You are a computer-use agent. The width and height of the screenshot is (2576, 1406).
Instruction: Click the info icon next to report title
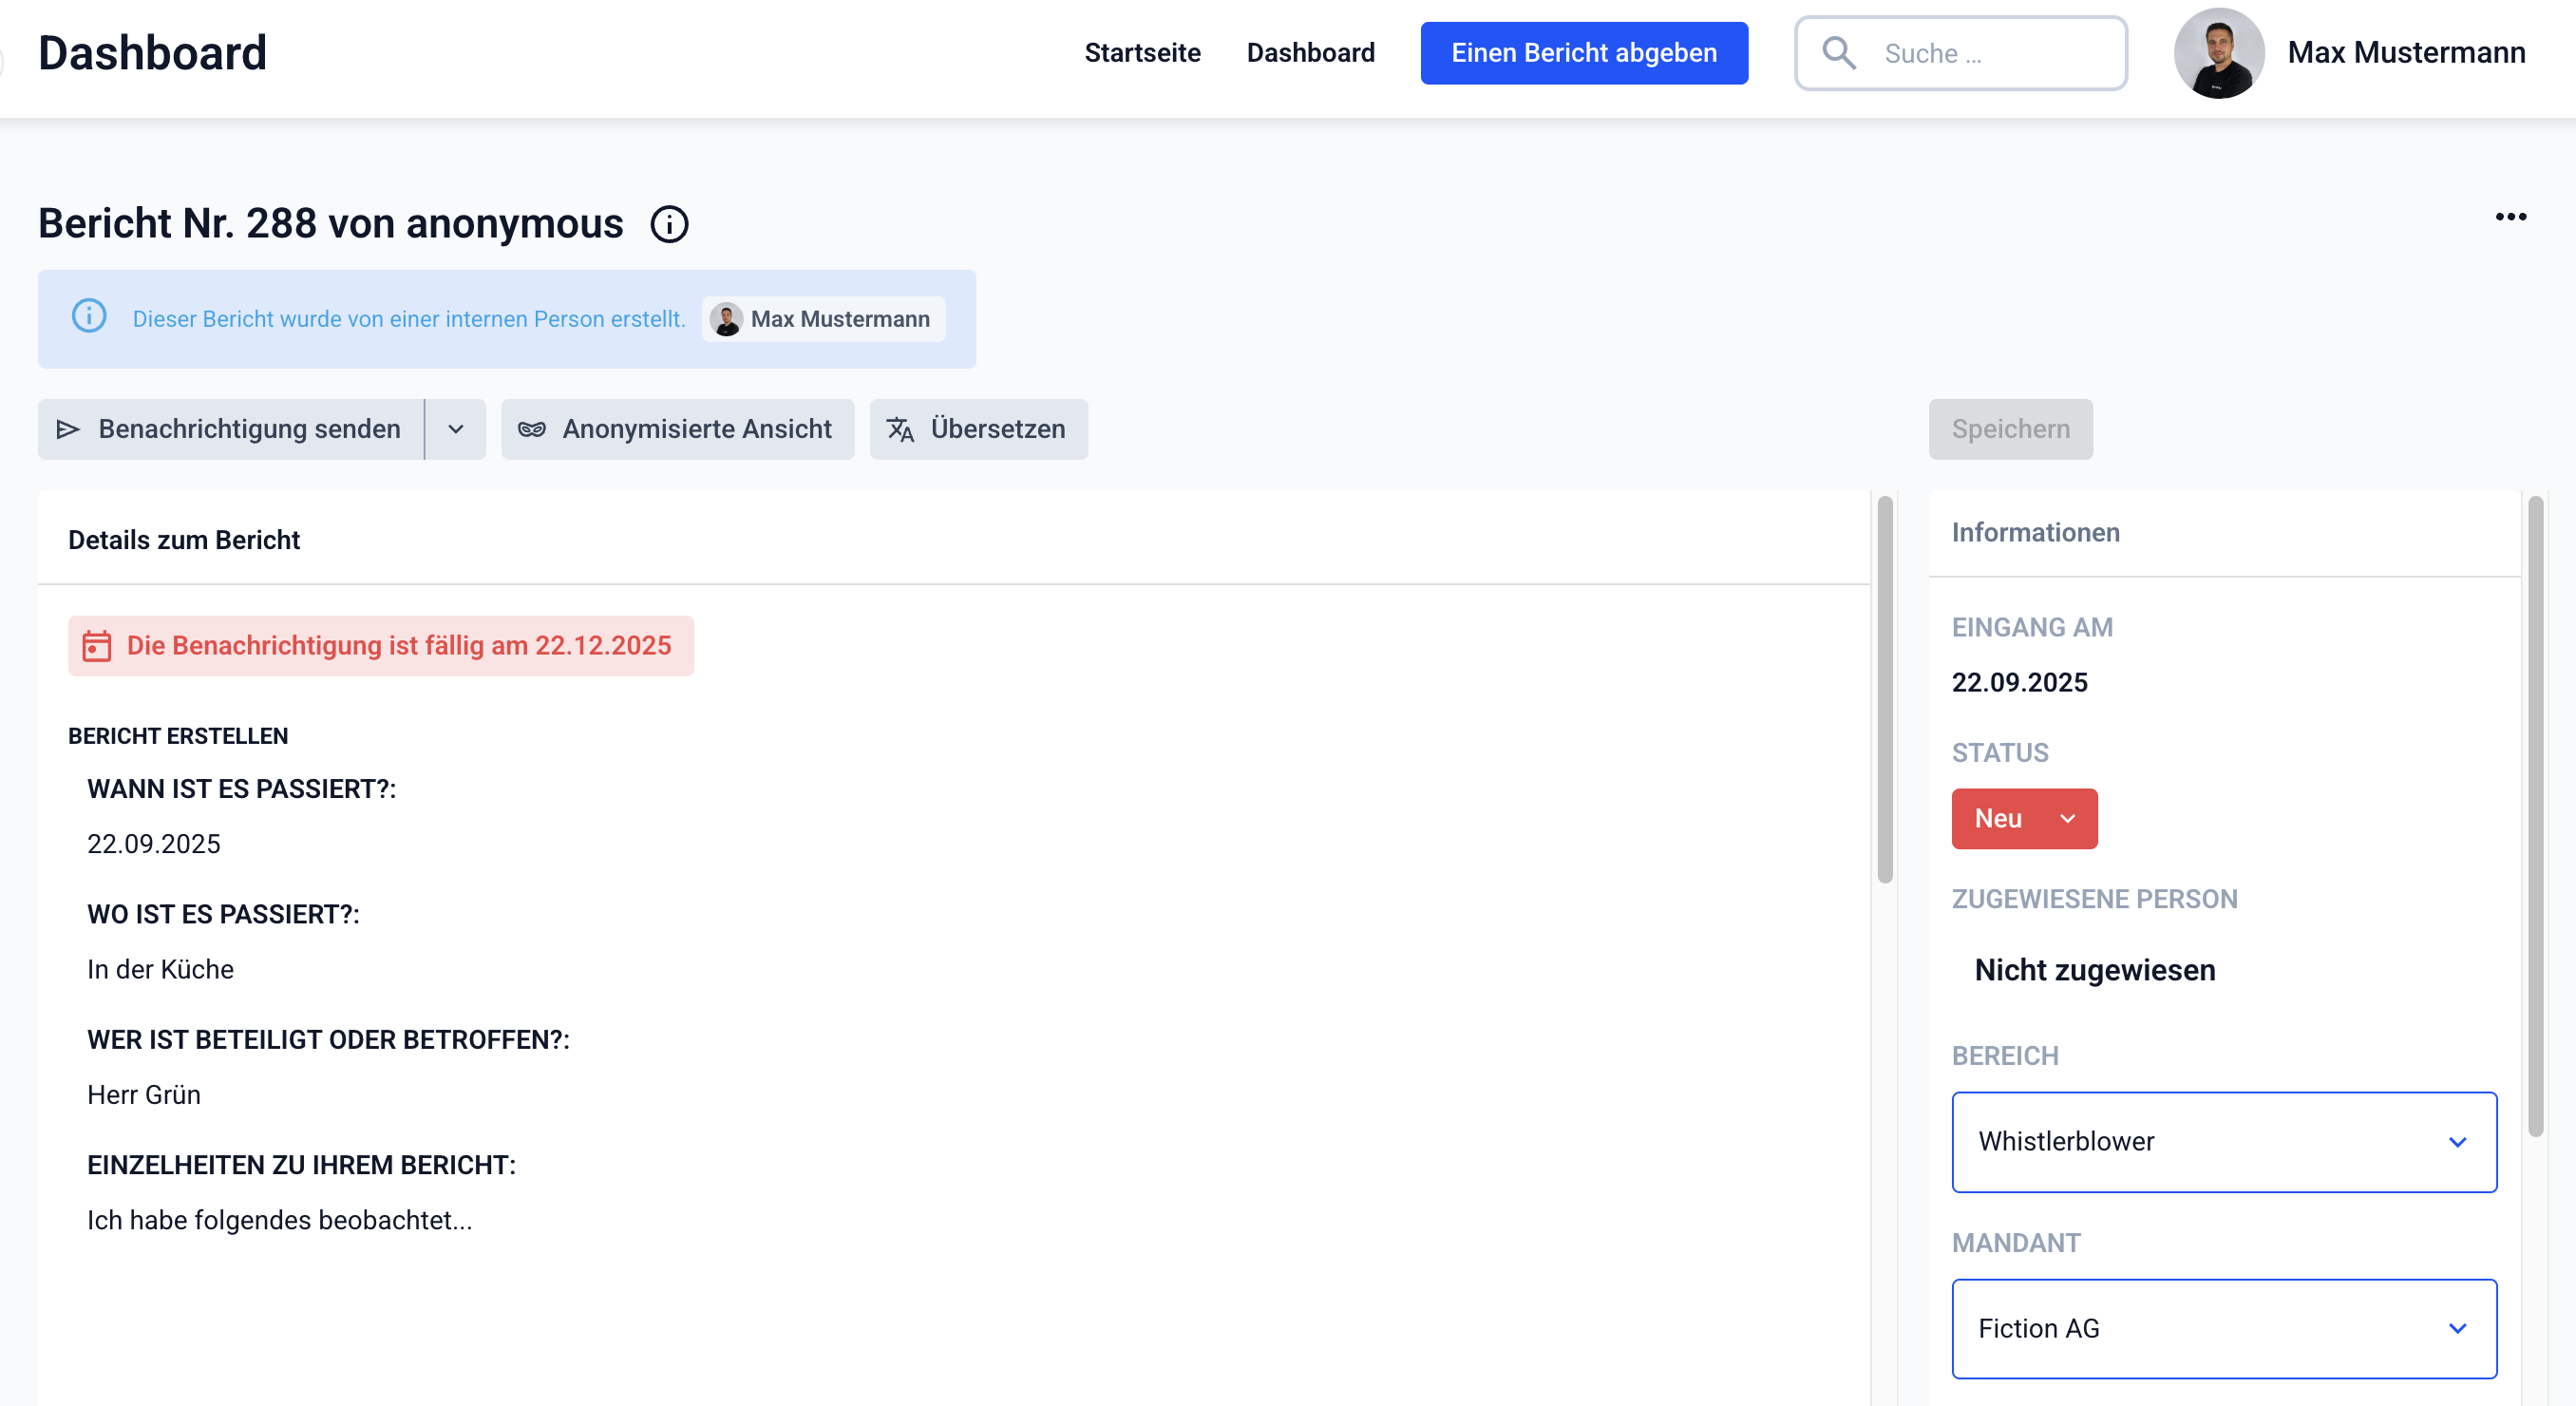pos(669,224)
